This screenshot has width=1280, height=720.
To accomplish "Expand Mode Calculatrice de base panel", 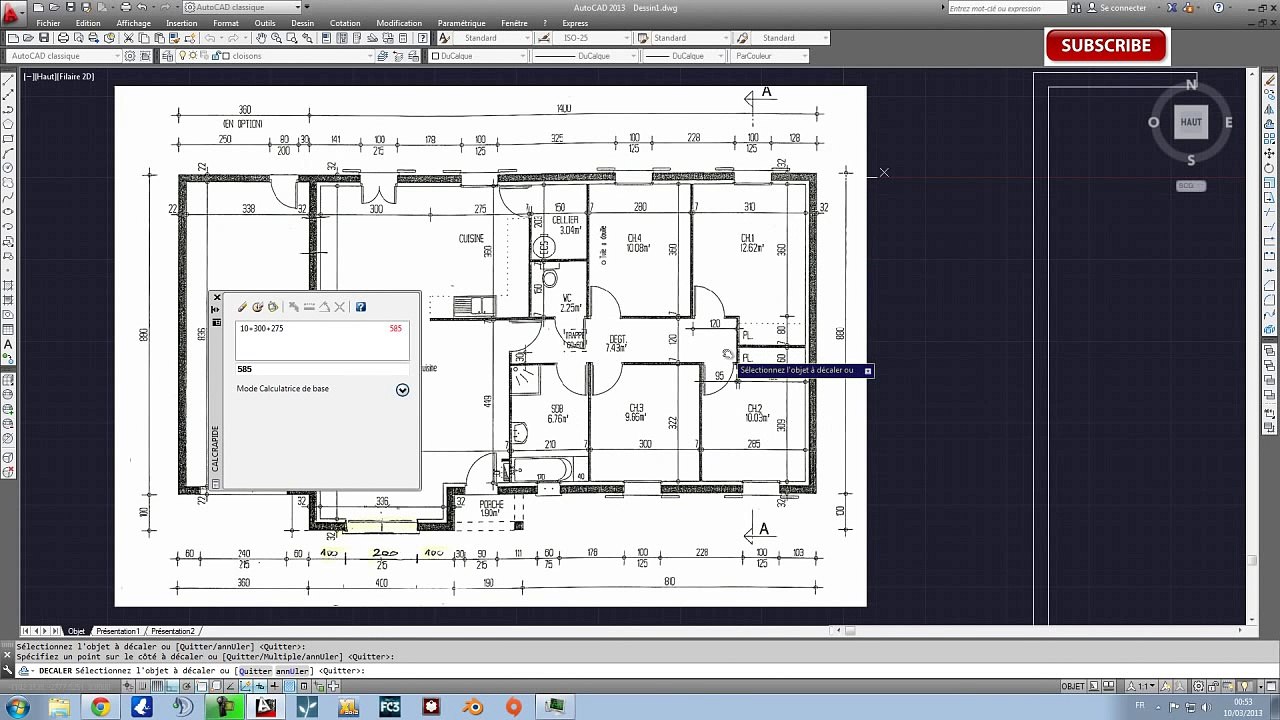I will pos(402,389).
